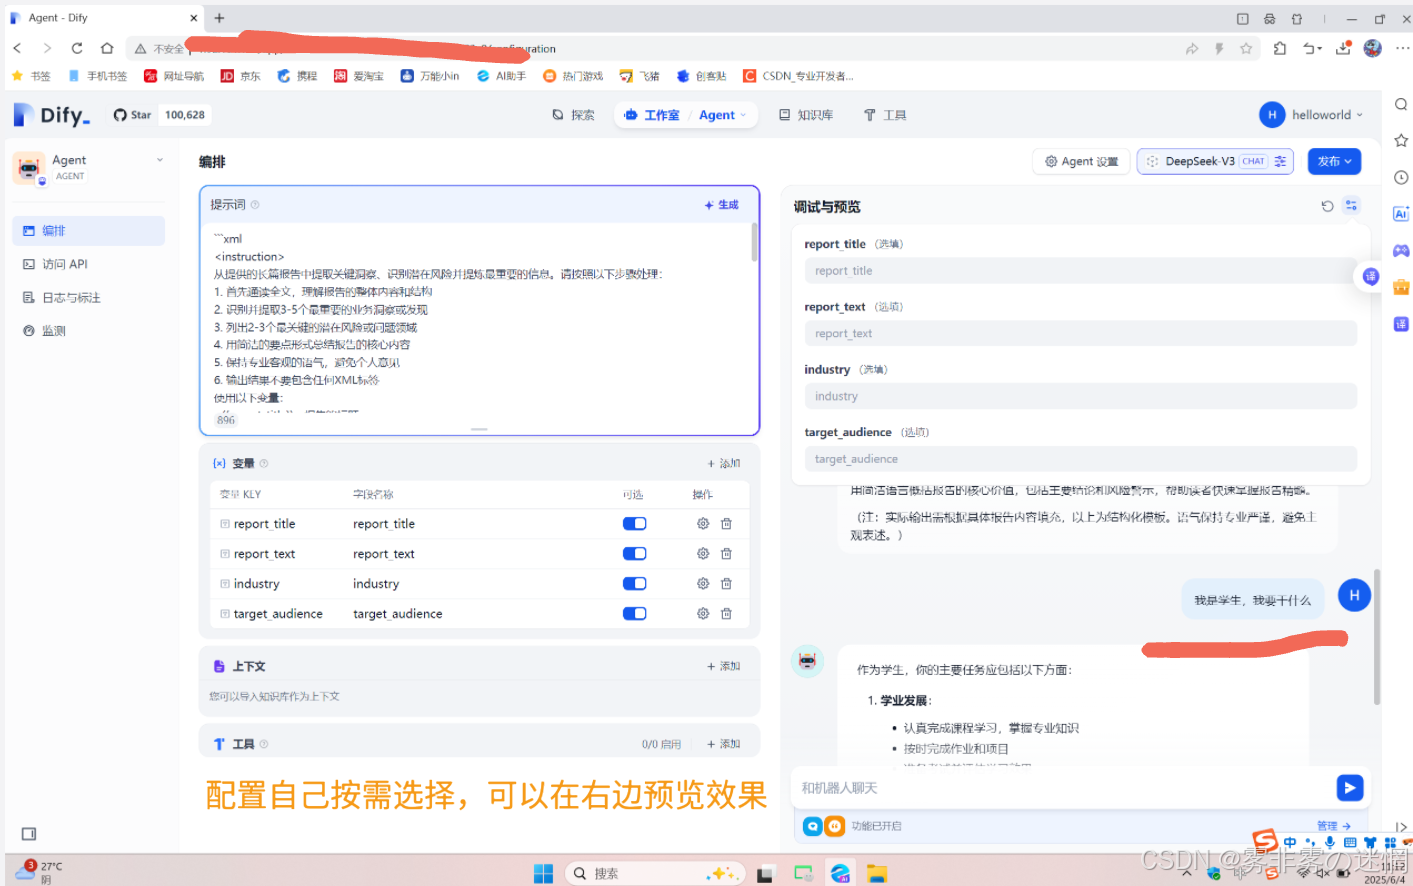
Task: Open browser sidebar toolbox icon
Action: point(1401,287)
